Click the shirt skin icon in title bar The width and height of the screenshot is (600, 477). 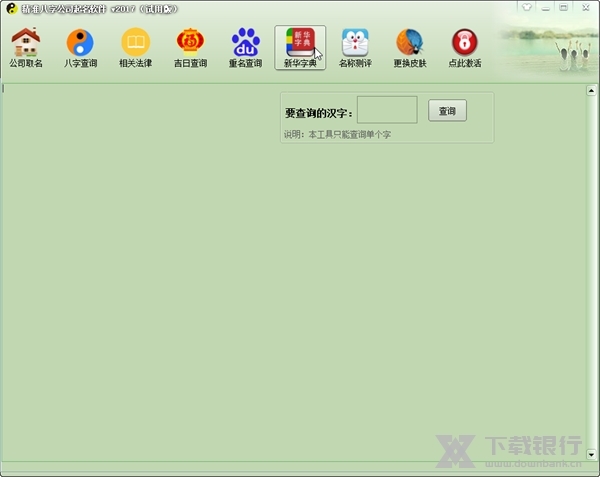pos(527,7)
